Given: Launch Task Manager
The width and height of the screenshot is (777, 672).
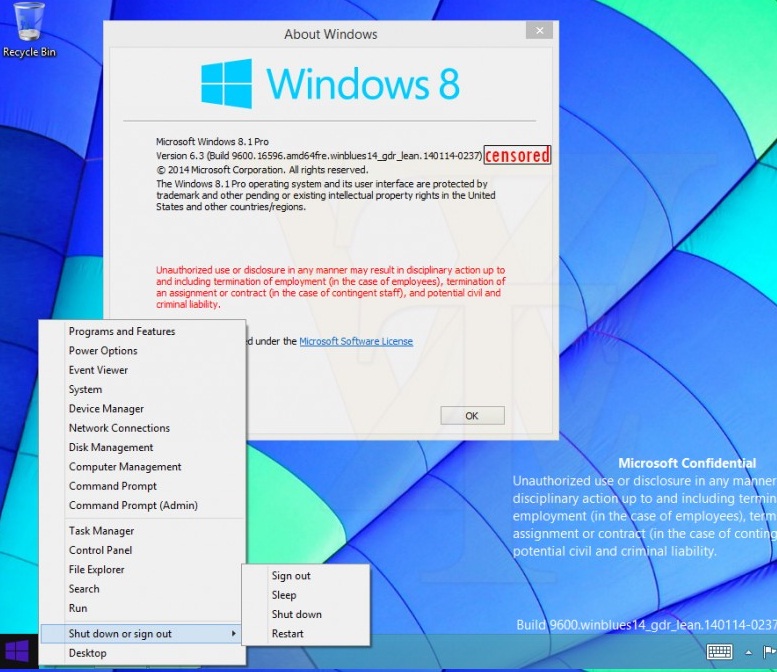Looking at the screenshot, I should 143,531.
